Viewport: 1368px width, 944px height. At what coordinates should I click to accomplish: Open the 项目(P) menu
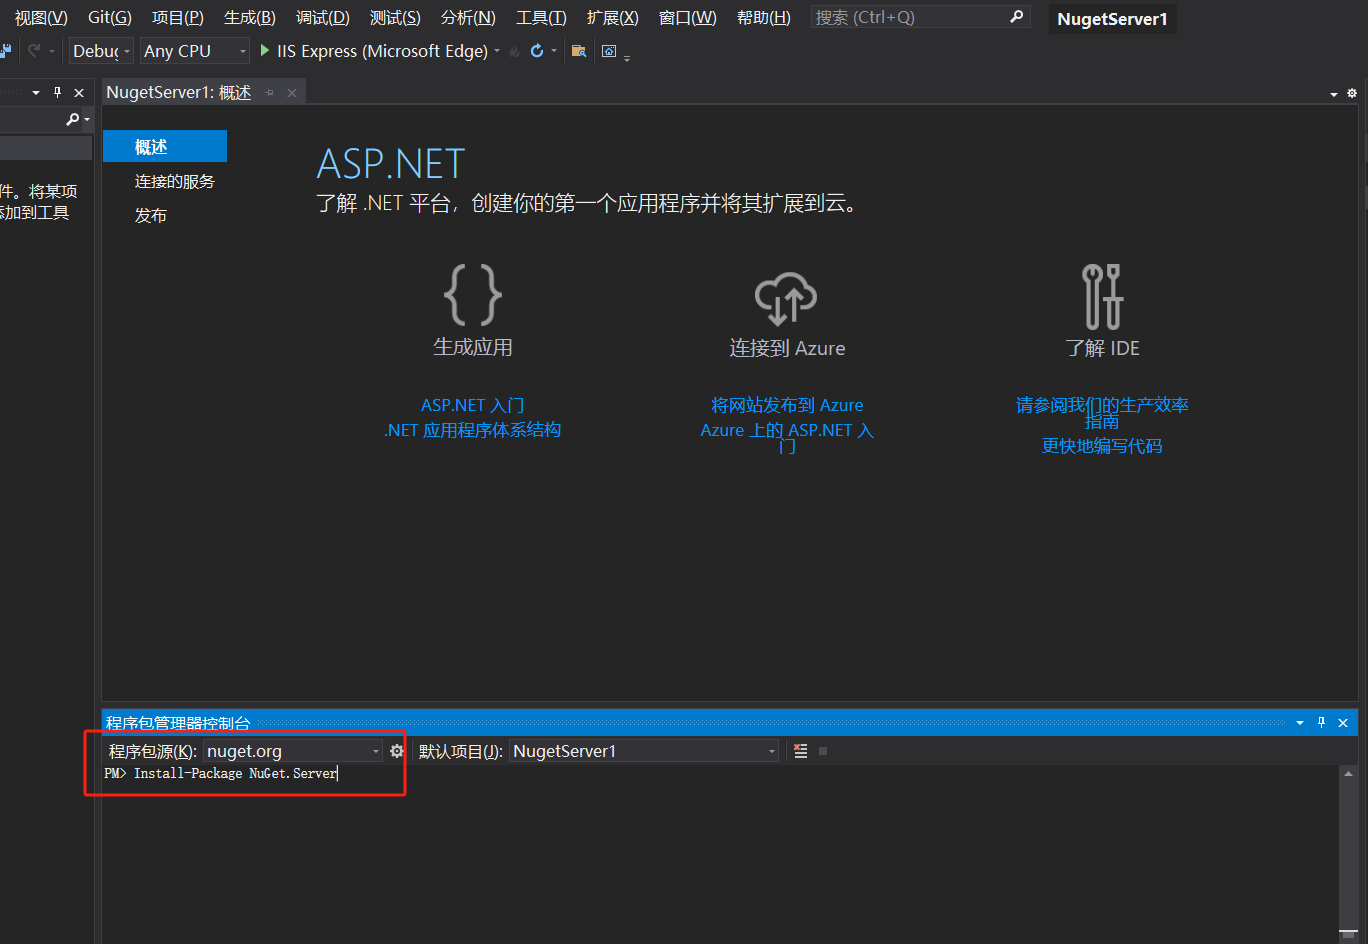click(x=177, y=17)
